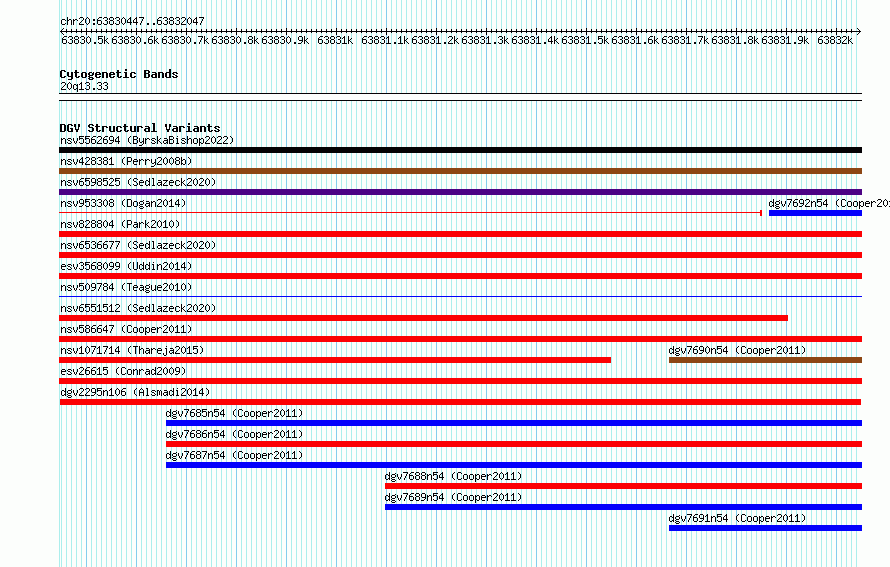890x567 pixels.
Task: Click the 63831.9k ruler tick label
Action: tap(785, 40)
